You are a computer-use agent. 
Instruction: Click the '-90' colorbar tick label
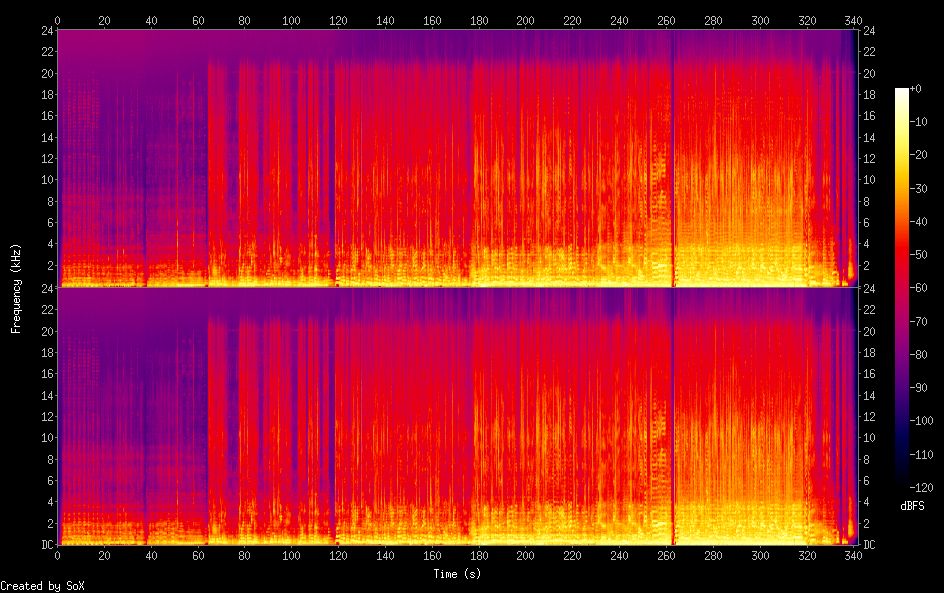[x=918, y=388]
